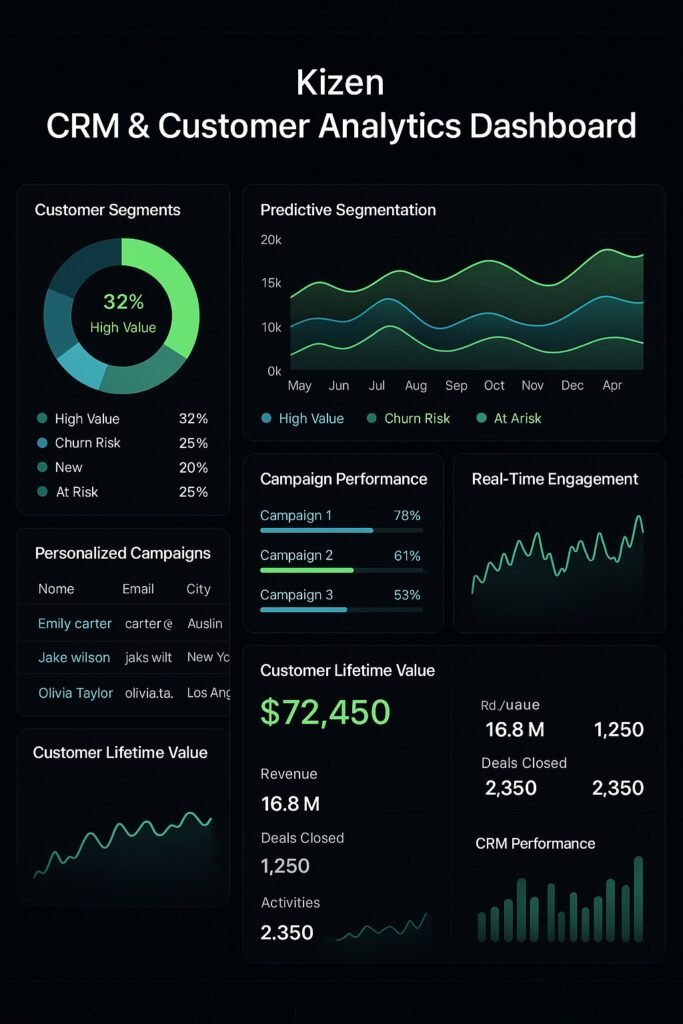Click the Dec label on the chart axis
Screen dimensions: 683x1024
[x=572, y=385]
